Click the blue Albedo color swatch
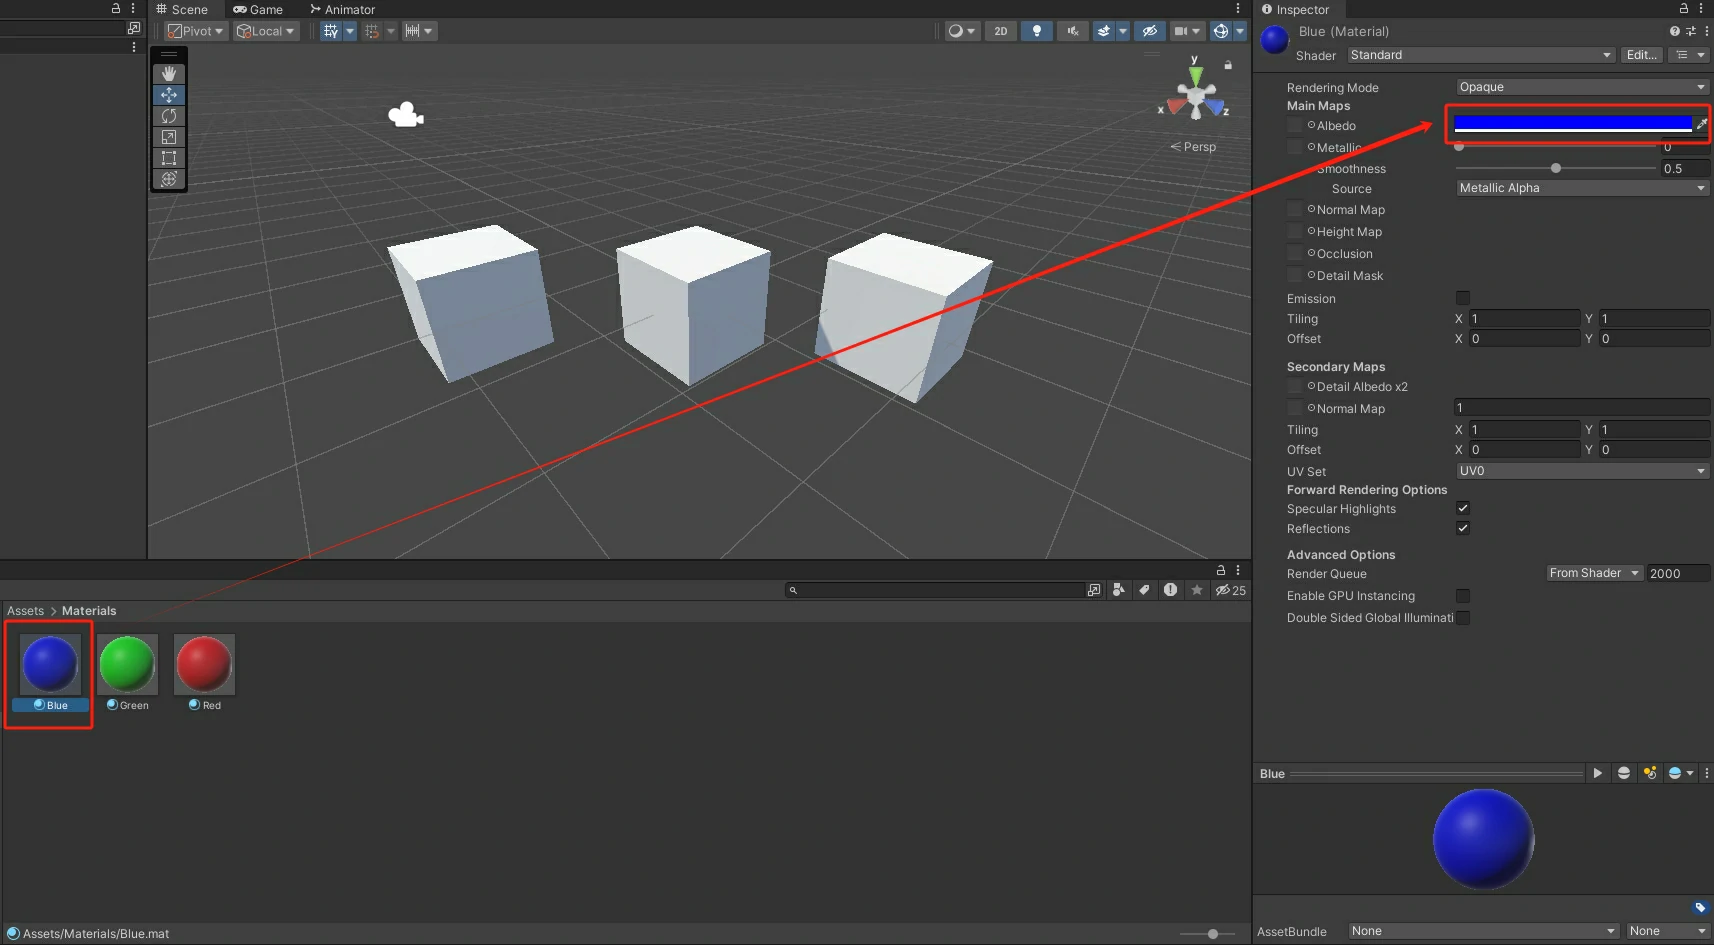The width and height of the screenshot is (1714, 945). [1572, 124]
